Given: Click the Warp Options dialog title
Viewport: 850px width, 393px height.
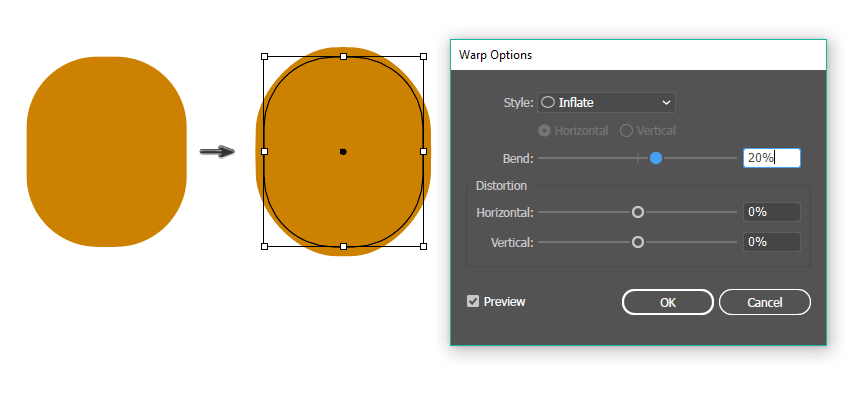Looking at the screenshot, I should pos(495,55).
